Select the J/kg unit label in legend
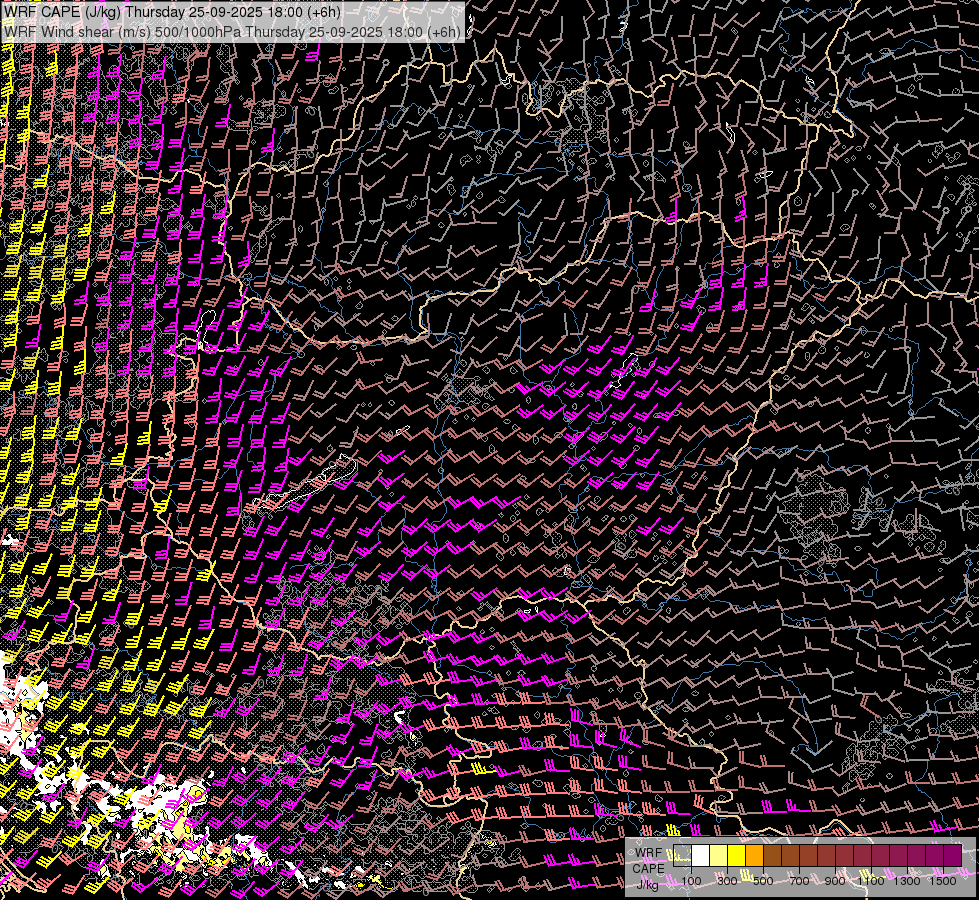Screen dimensions: 979x900 [x=648, y=883]
